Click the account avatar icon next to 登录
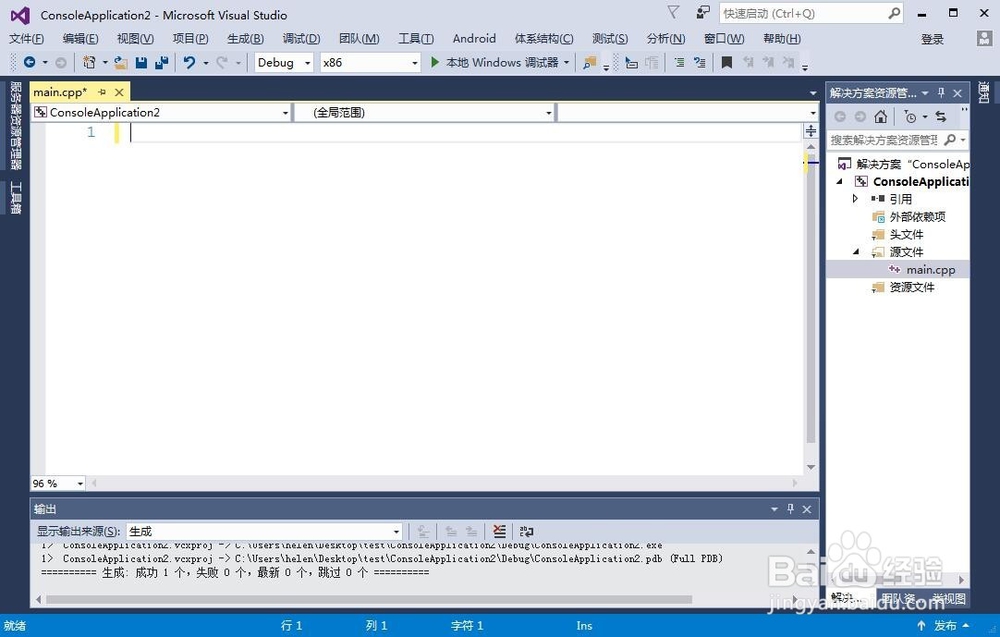 (x=984, y=38)
